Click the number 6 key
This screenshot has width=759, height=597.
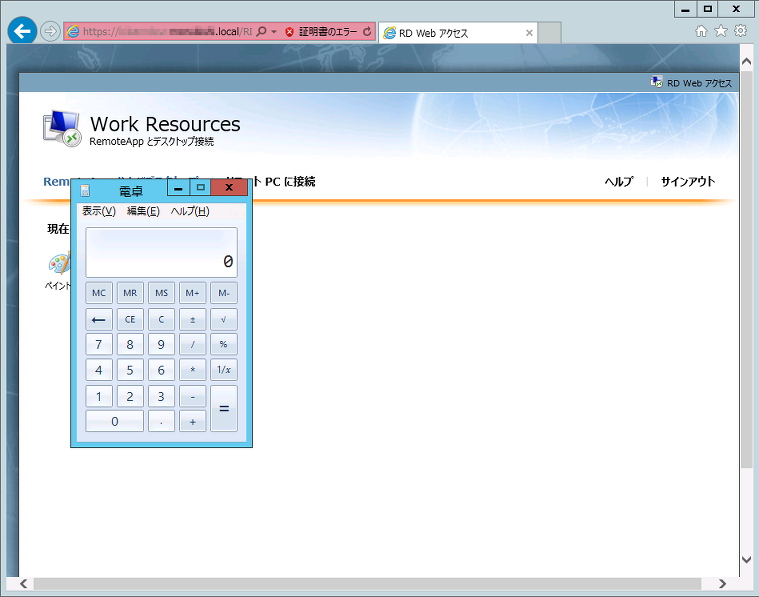pos(161,370)
